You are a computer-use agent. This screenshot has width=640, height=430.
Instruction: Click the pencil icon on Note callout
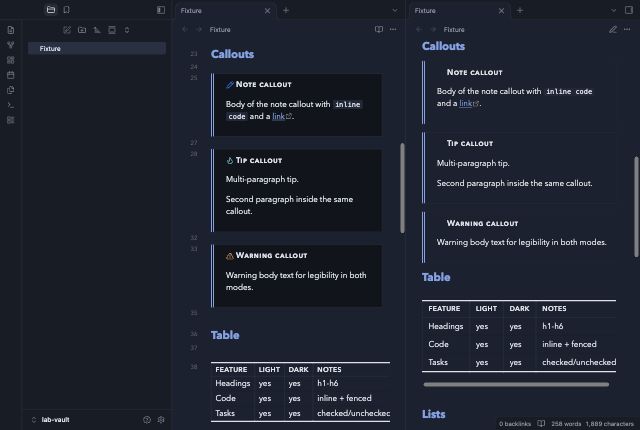230,84
